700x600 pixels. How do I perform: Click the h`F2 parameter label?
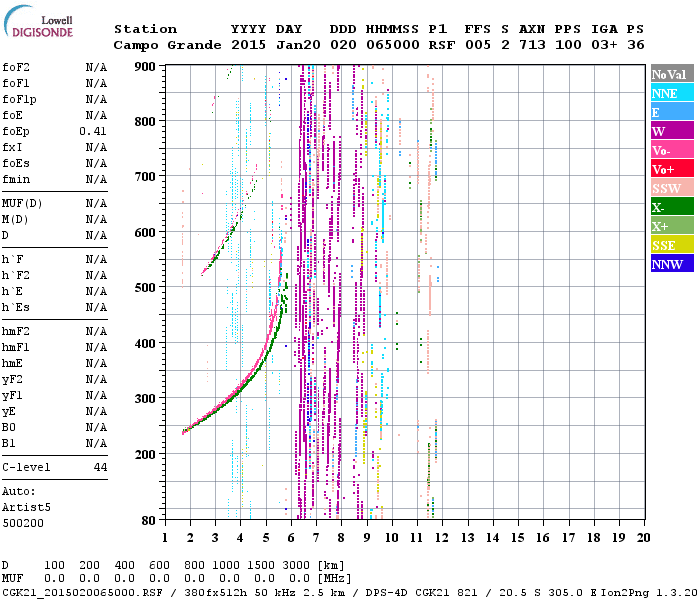[x=16, y=275]
